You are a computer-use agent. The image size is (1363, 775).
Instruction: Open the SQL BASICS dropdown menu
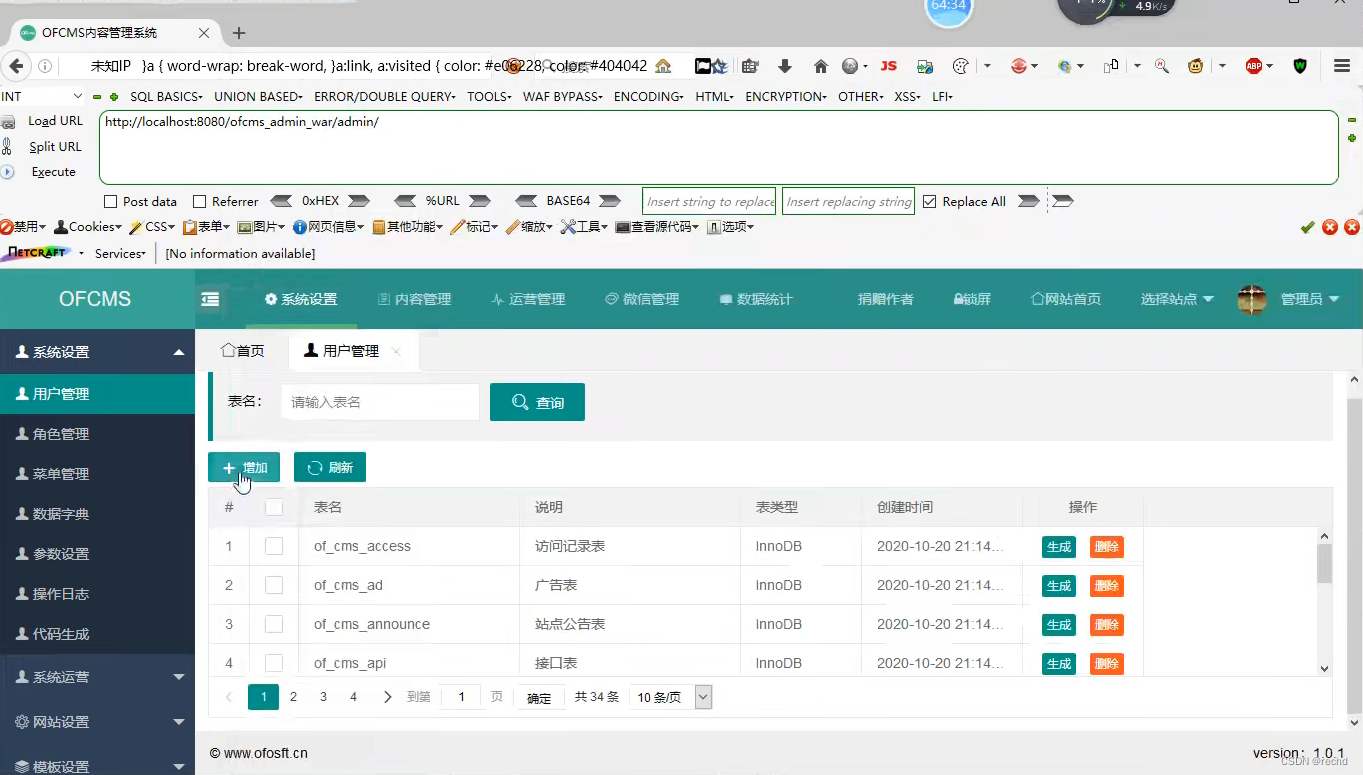pos(166,97)
